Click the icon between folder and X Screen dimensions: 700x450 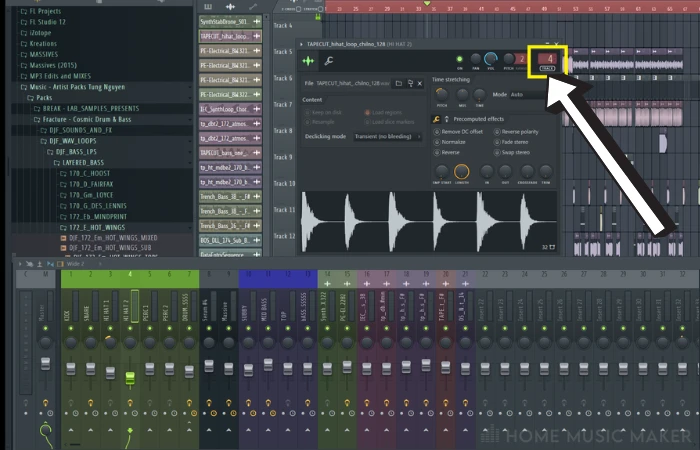click(x=410, y=83)
